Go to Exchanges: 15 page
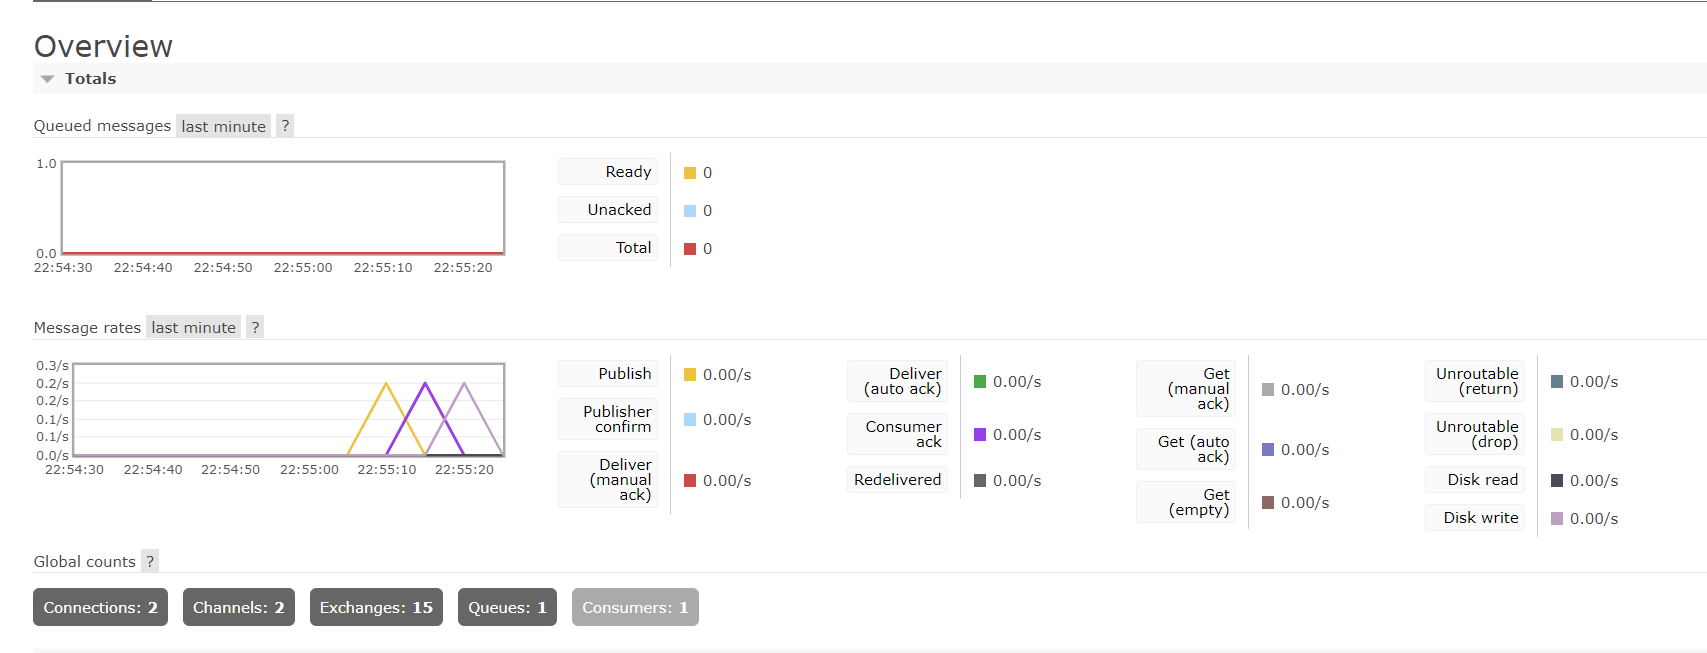The width and height of the screenshot is (1707, 653). click(376, 607)
